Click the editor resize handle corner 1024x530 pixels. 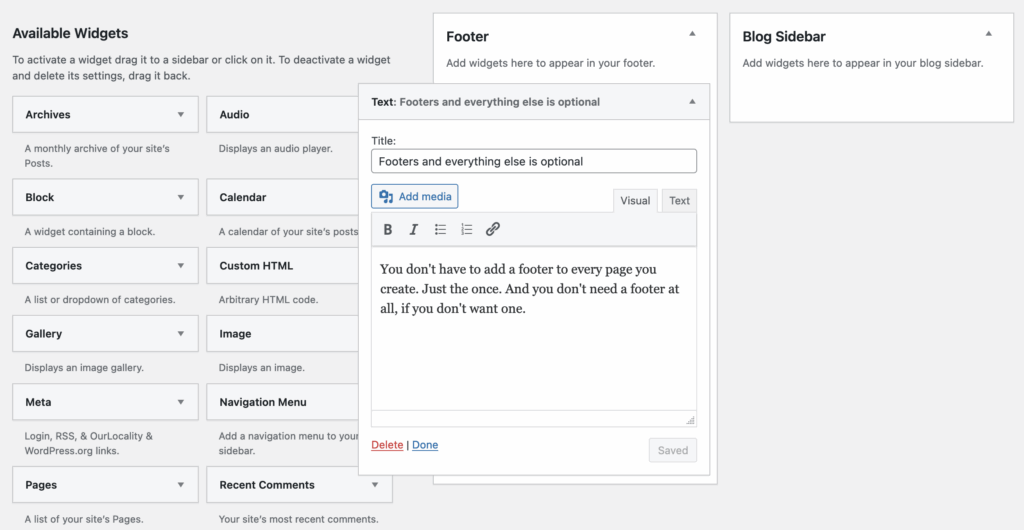[690, 421]
